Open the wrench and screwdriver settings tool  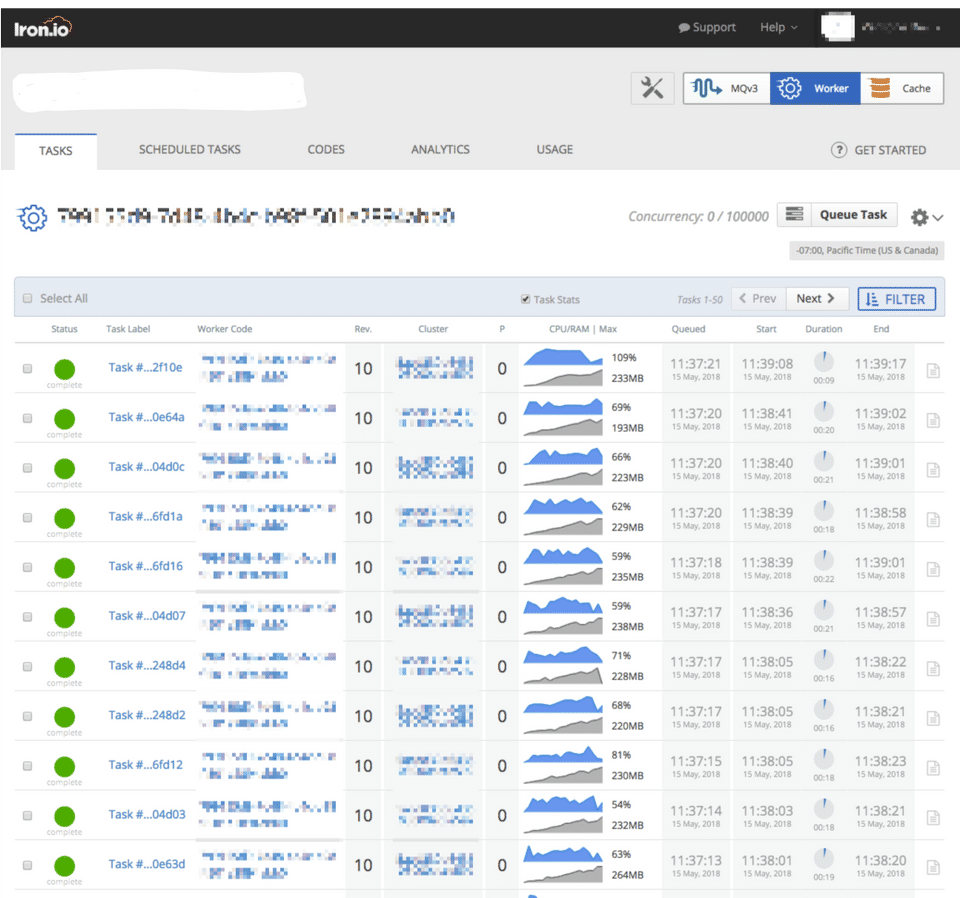652,88
